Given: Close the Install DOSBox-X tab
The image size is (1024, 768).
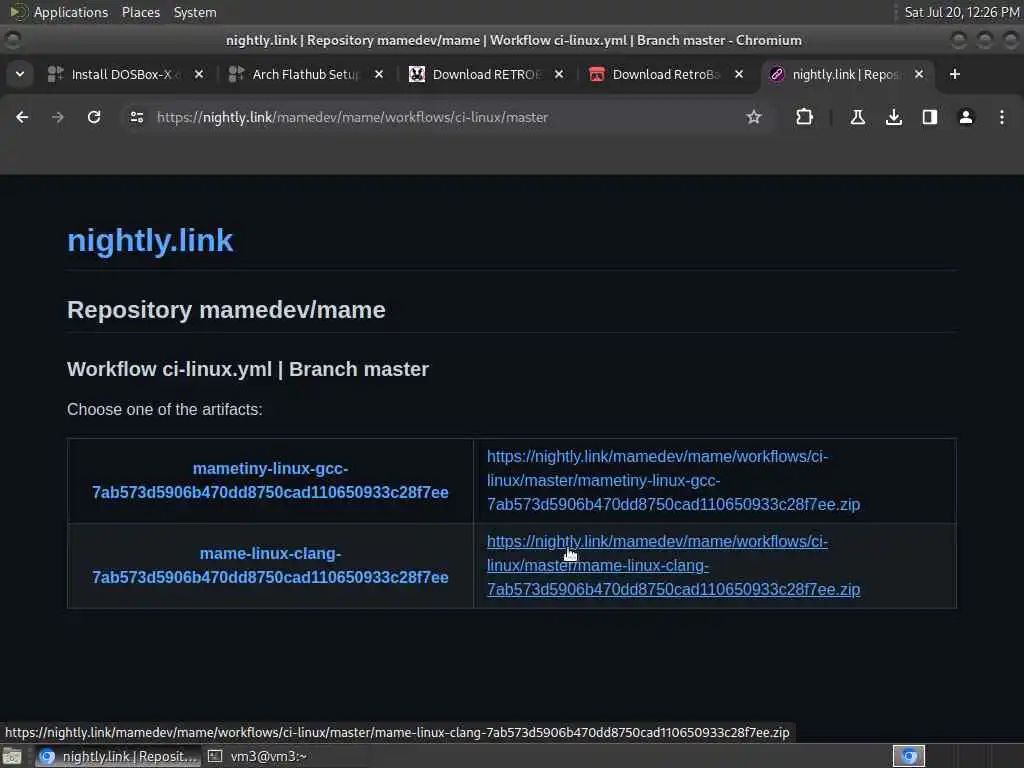Looking at the screenshot, I should coord(199,74).
